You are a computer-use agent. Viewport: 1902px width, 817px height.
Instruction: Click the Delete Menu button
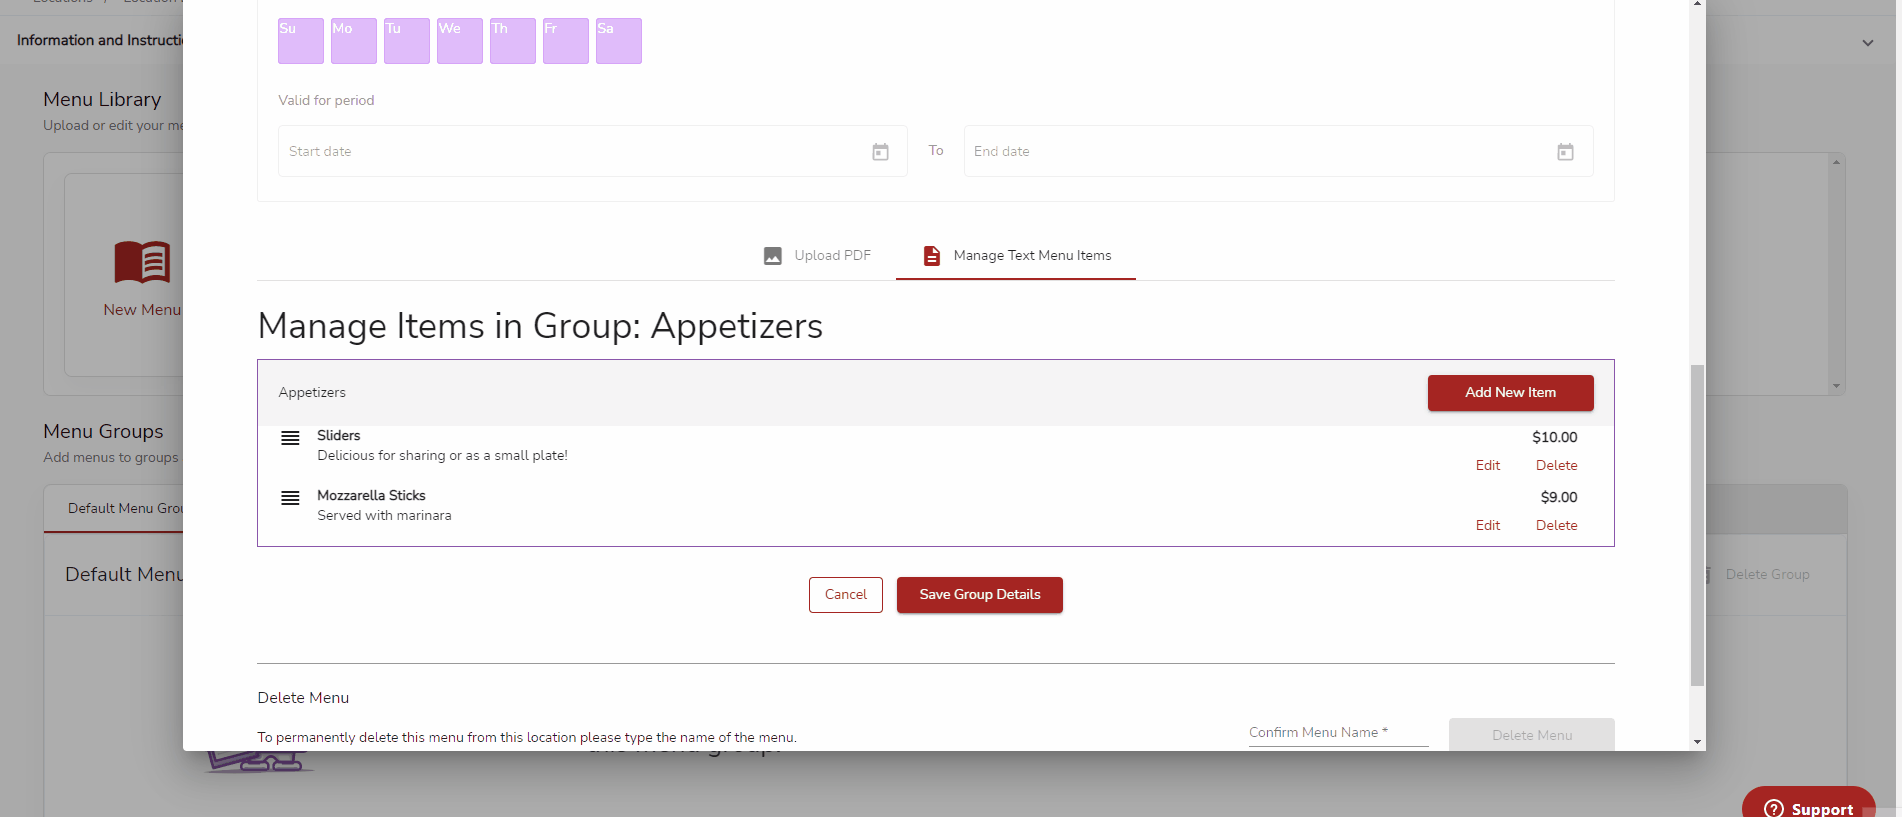coord(1531,735)
